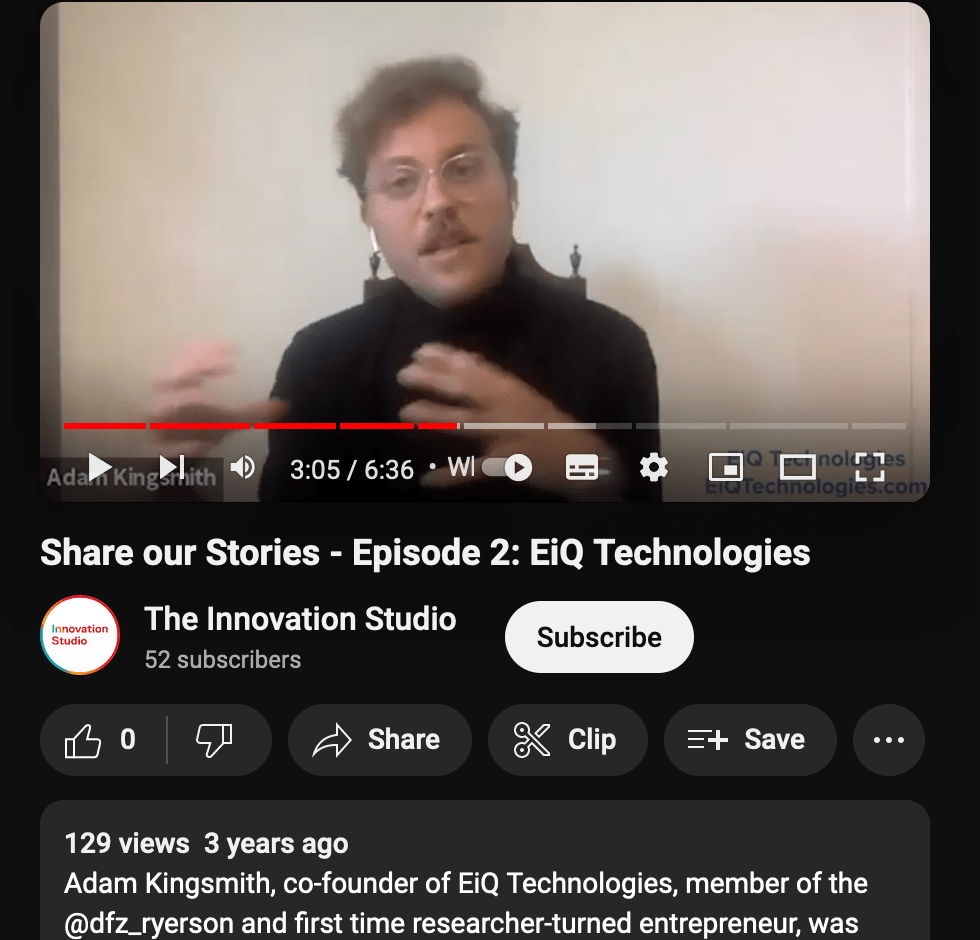Open the more actions ellipsis menu
Viewport: 980px width, 940px height.
[889, 740]
